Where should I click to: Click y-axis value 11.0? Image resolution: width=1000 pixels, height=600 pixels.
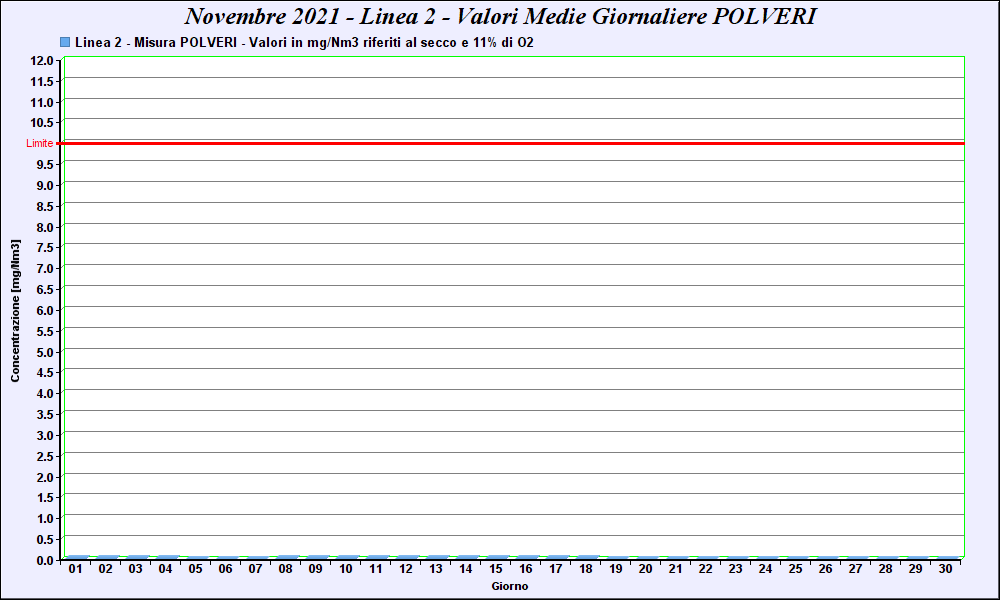click(x=41, y=103)
